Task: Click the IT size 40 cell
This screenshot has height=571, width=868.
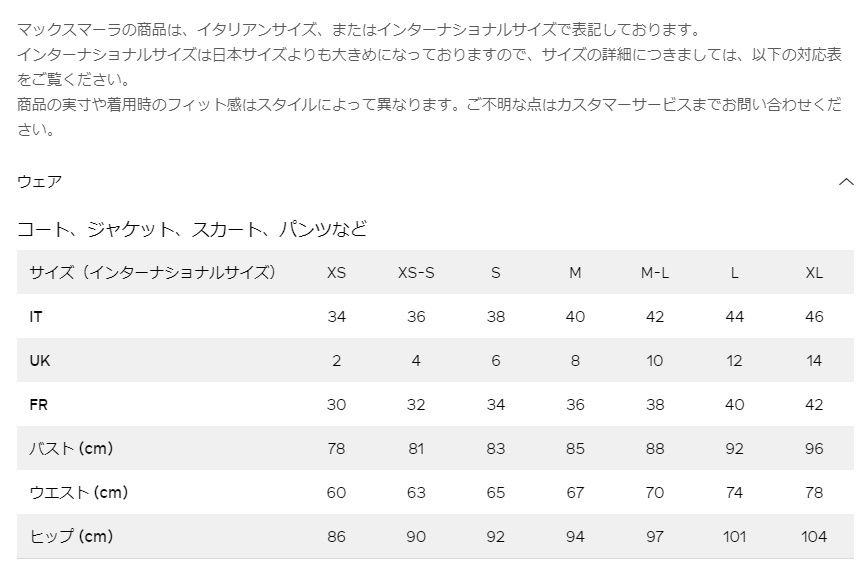Action: pyautogui.click(x=575, y=317)
